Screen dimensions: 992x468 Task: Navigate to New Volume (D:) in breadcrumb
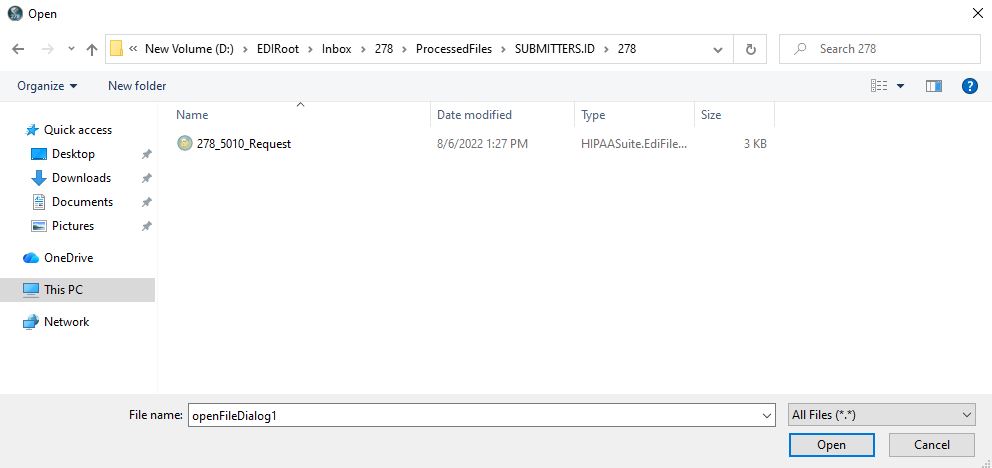click(x=189, y=49)
